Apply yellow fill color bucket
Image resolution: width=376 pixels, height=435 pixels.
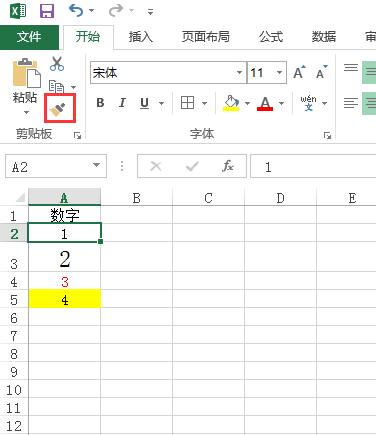click(x=231, y=103)
